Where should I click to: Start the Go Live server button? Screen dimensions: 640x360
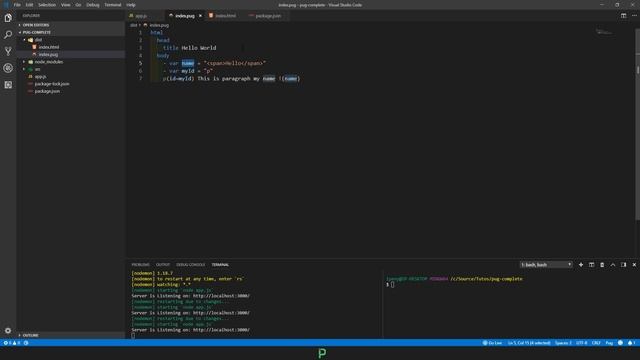(492, 343)
